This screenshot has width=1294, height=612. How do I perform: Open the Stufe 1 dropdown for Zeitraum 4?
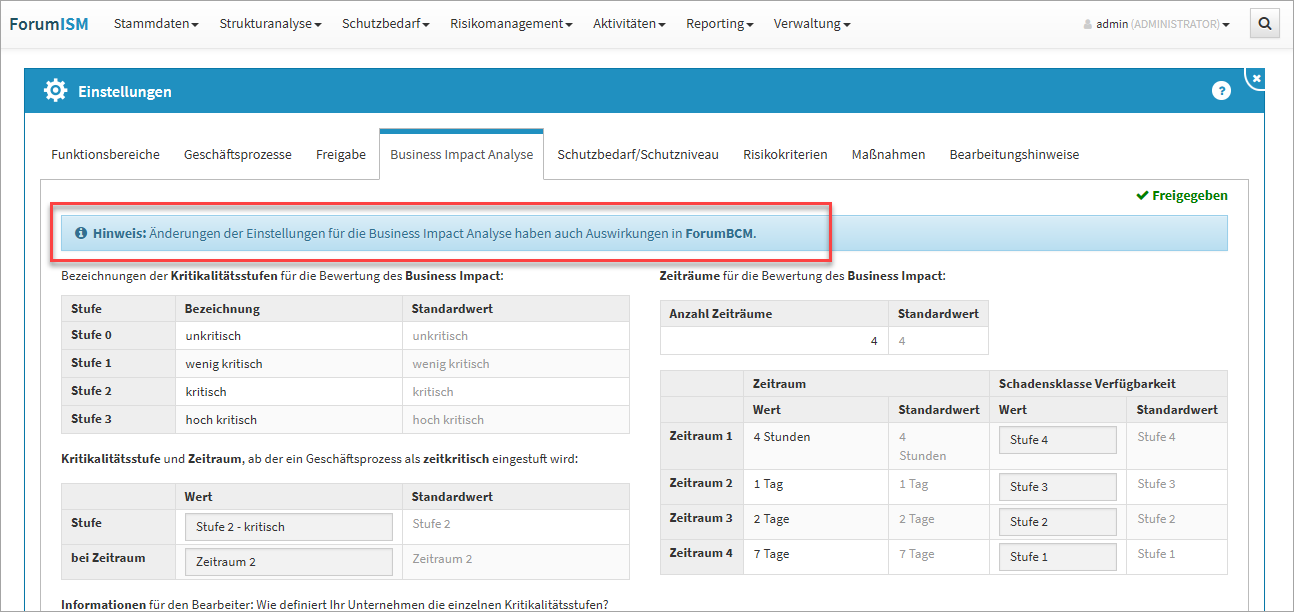click(1057, 556)
